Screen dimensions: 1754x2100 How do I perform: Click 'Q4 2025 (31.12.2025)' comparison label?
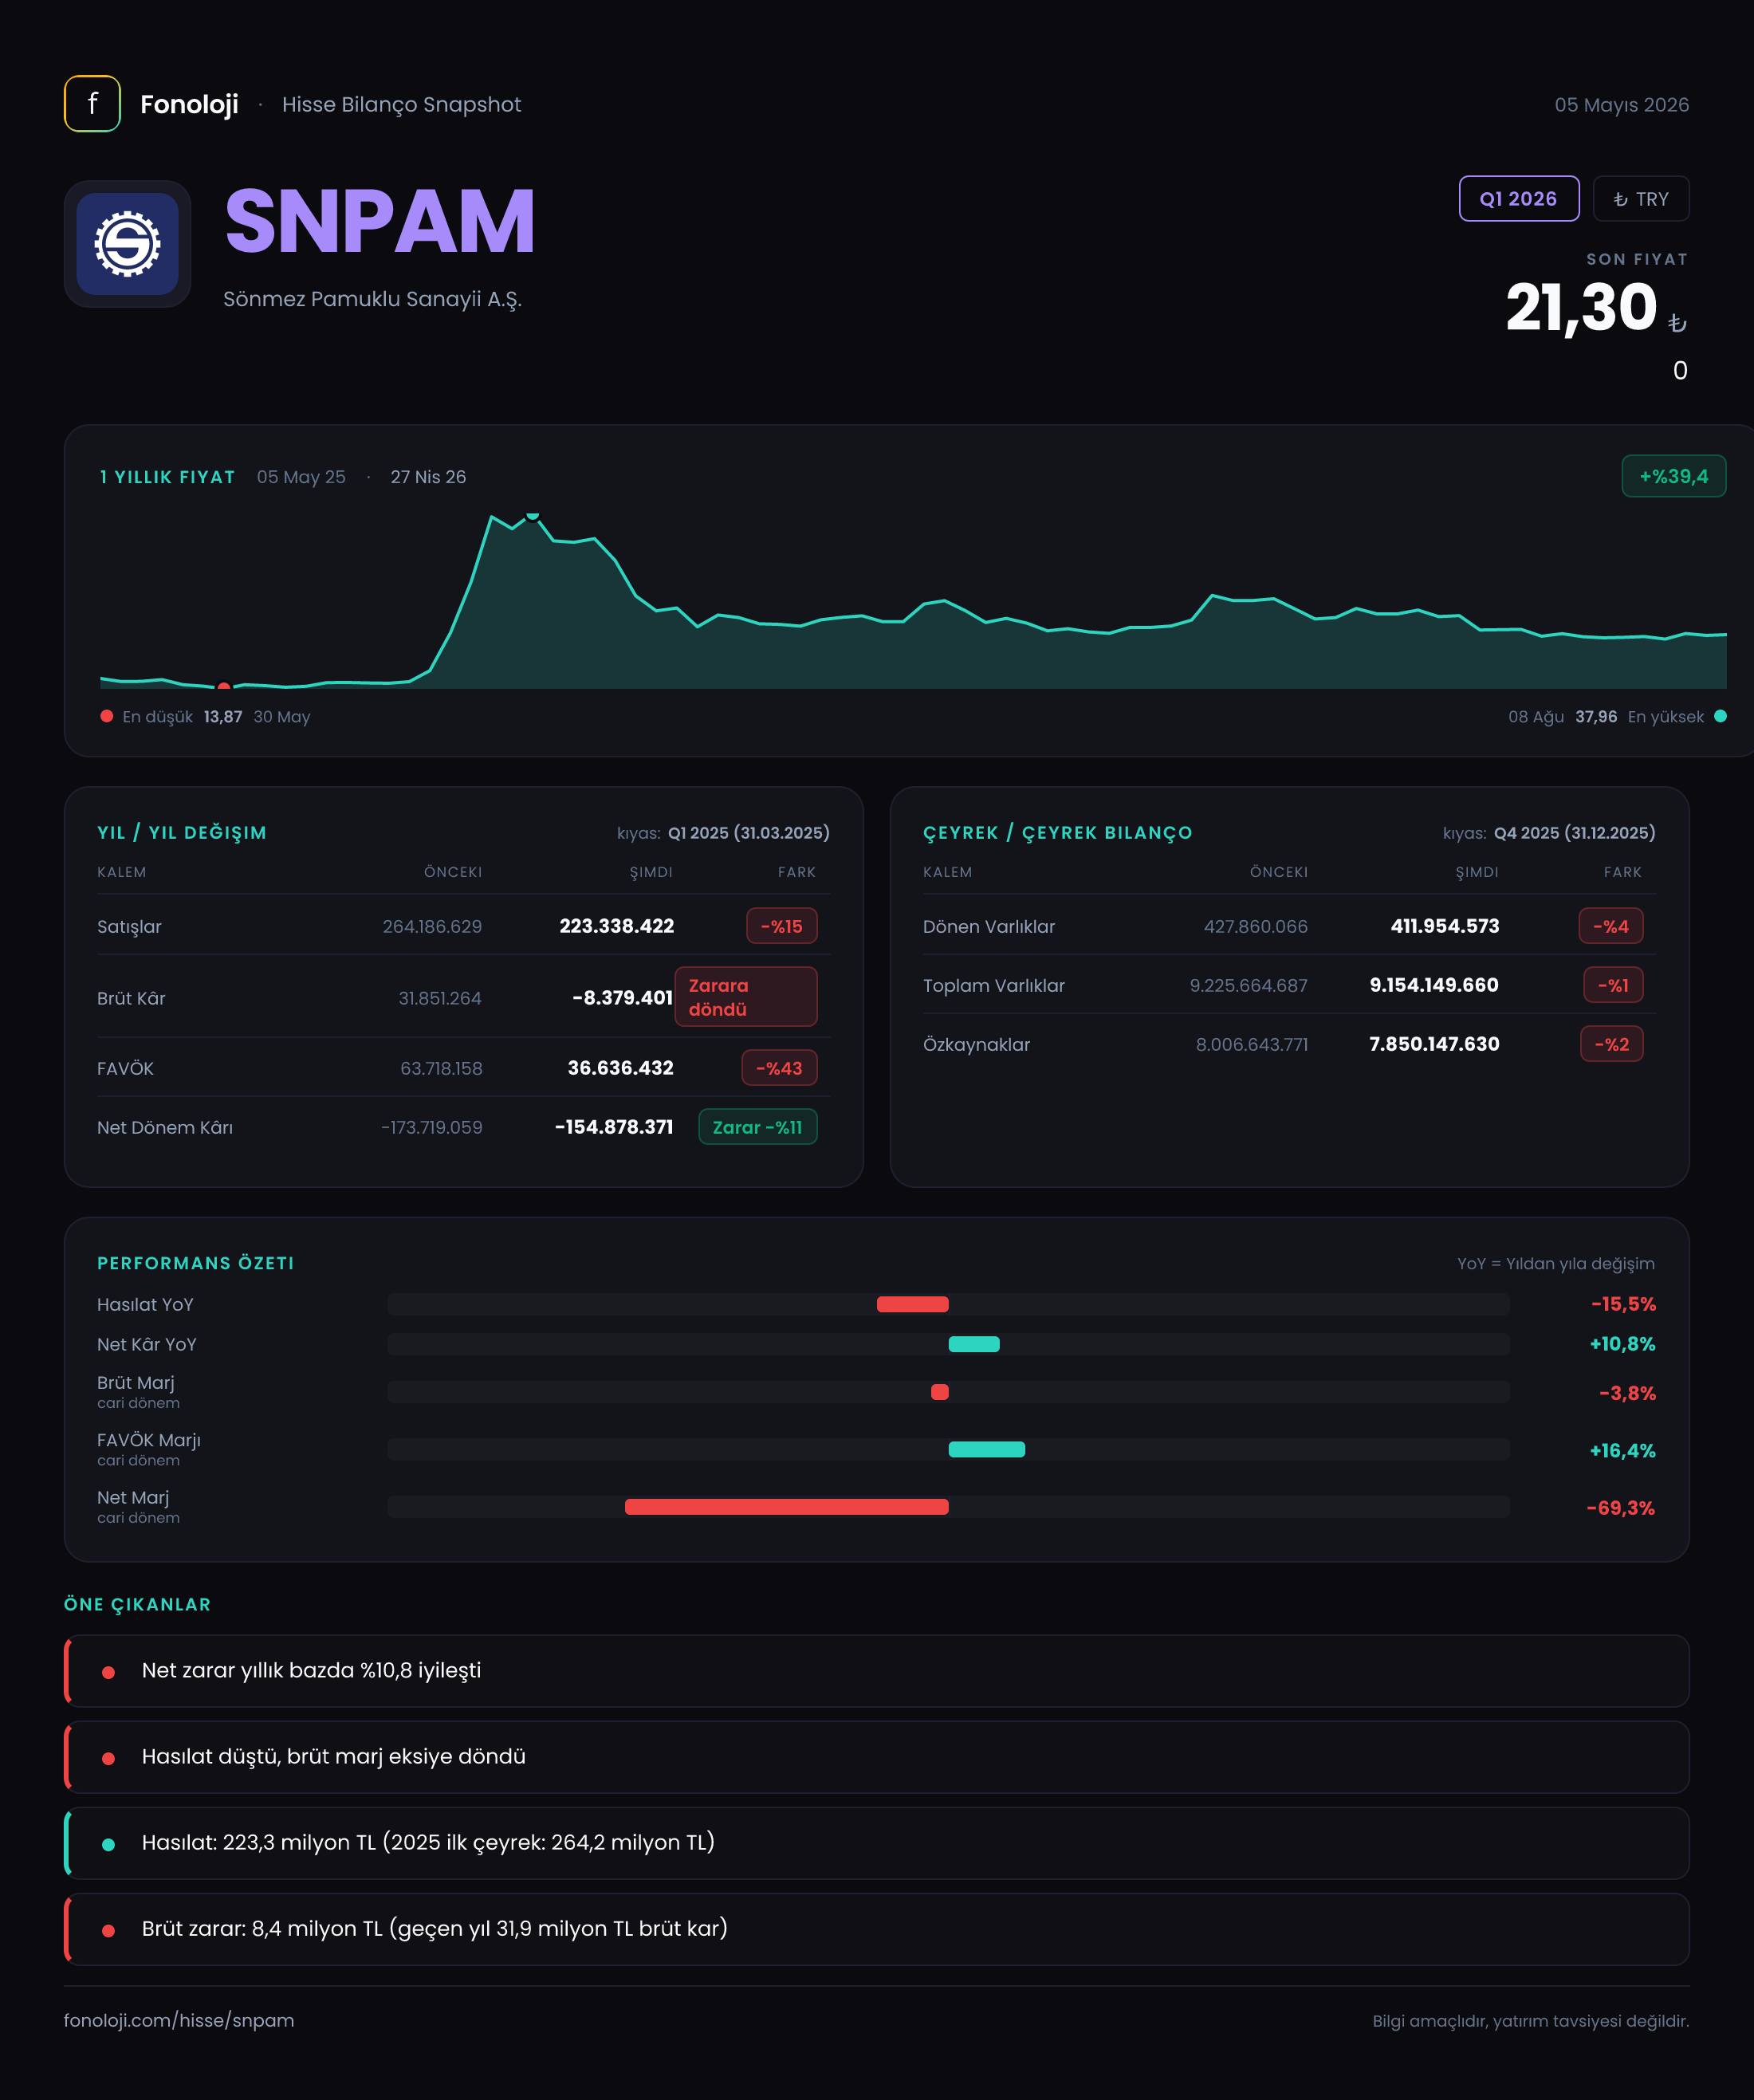[1575, 833]
